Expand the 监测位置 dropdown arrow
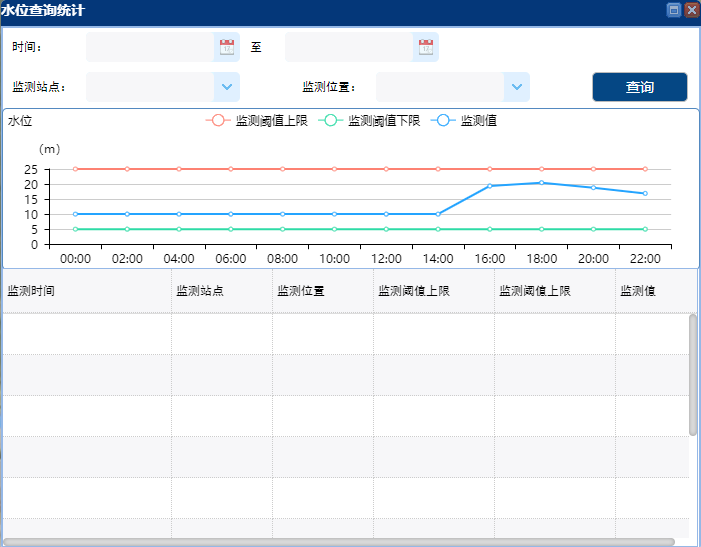701x547 pixels. coord(517,87)
